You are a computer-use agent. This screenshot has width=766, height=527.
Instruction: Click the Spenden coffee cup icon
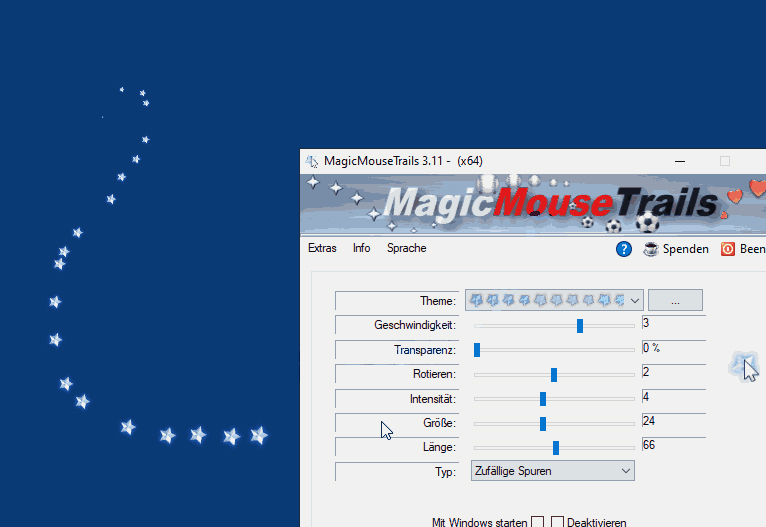pyautogui.click(x=651, y=249)
